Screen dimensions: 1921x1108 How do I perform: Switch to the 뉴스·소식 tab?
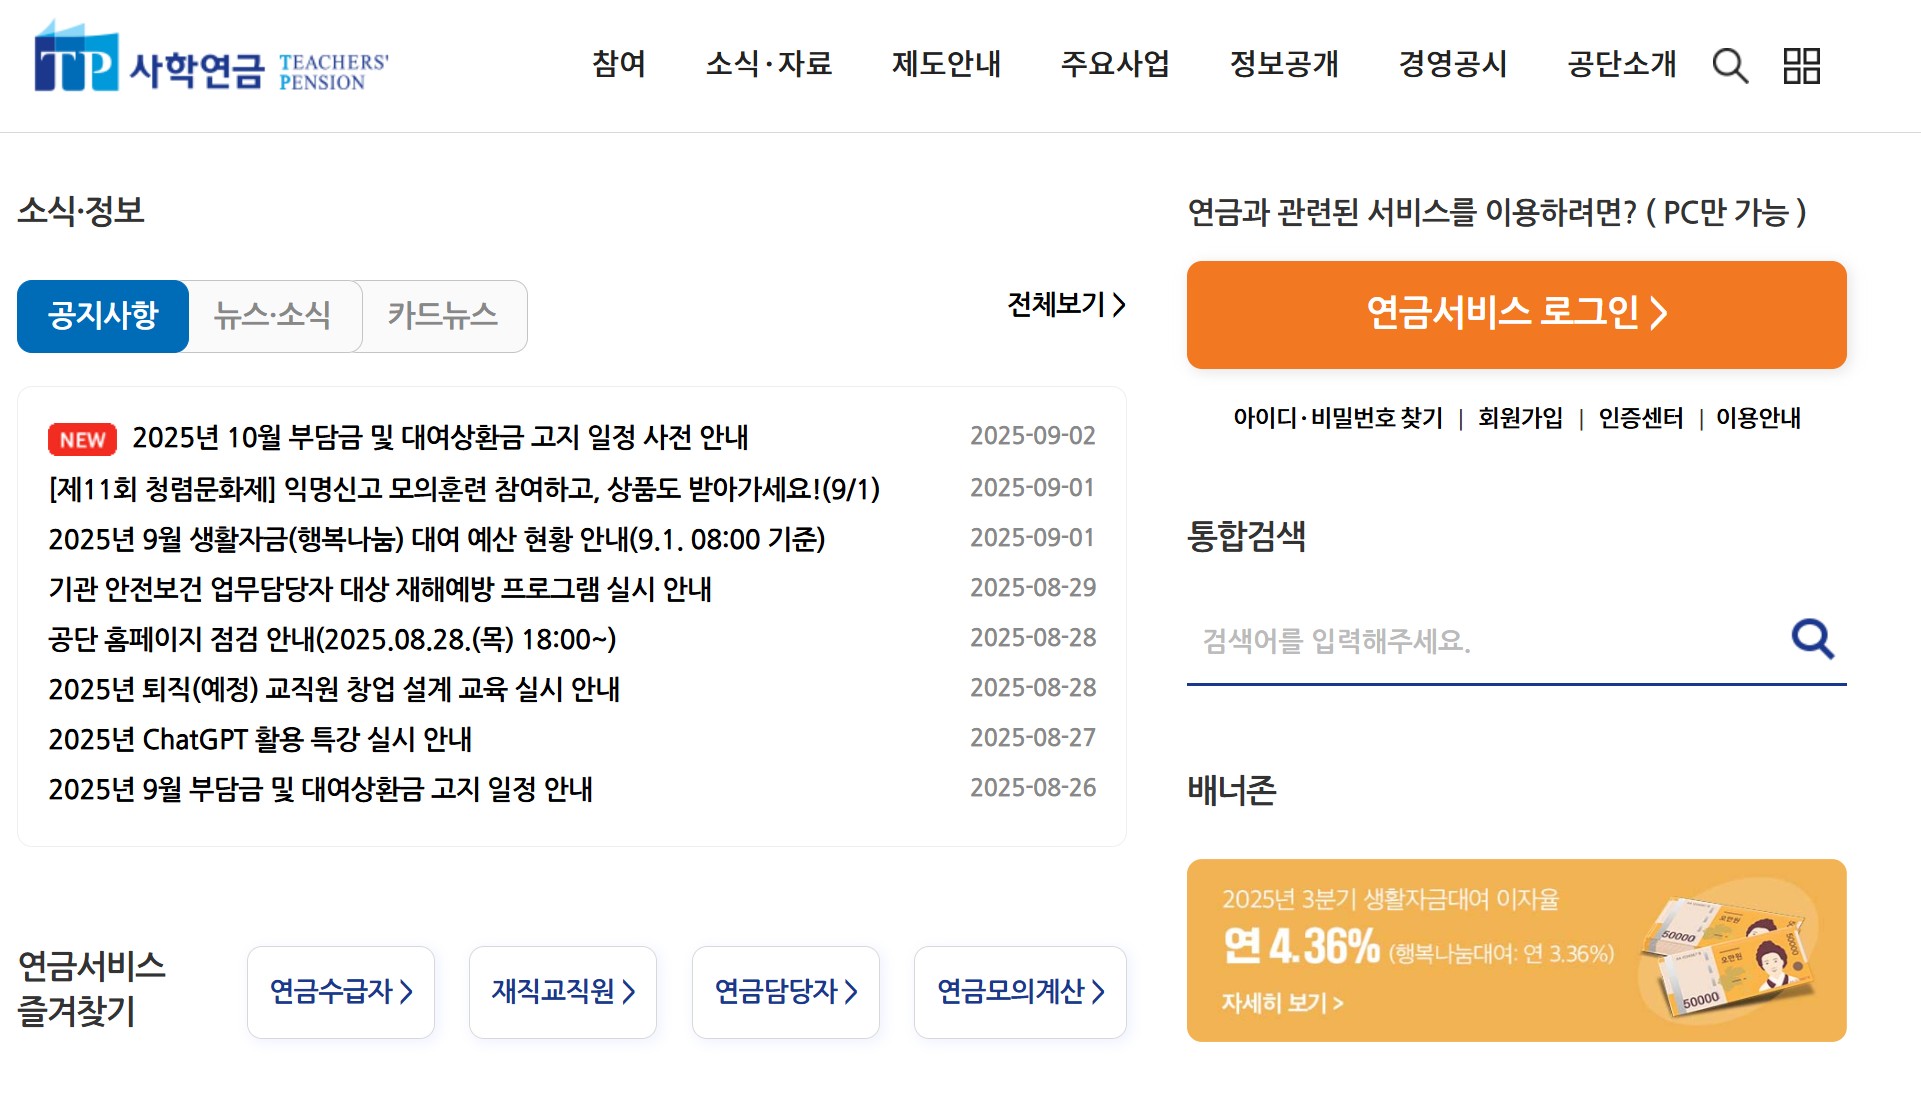273,316
